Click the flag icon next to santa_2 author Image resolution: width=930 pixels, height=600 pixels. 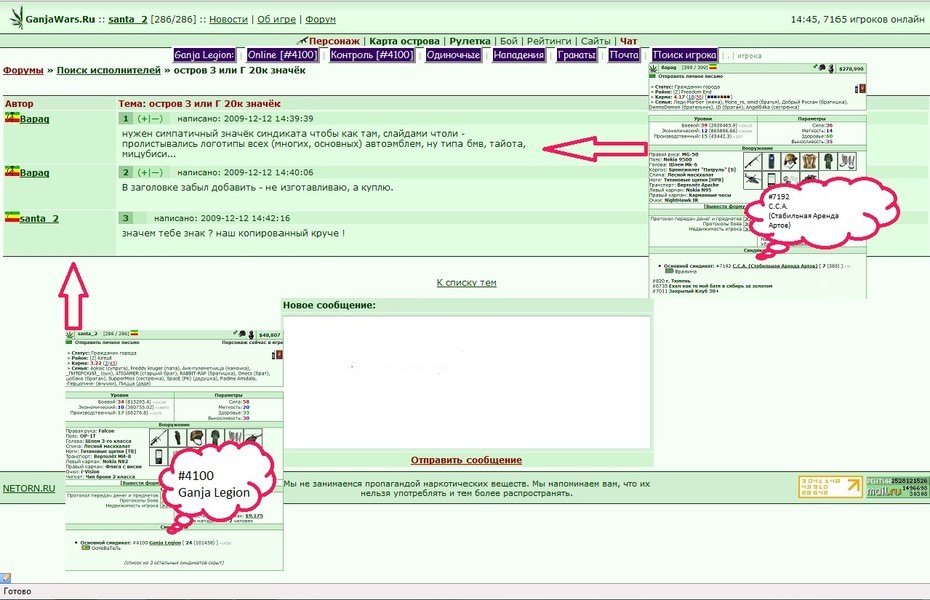pos(12,218)
